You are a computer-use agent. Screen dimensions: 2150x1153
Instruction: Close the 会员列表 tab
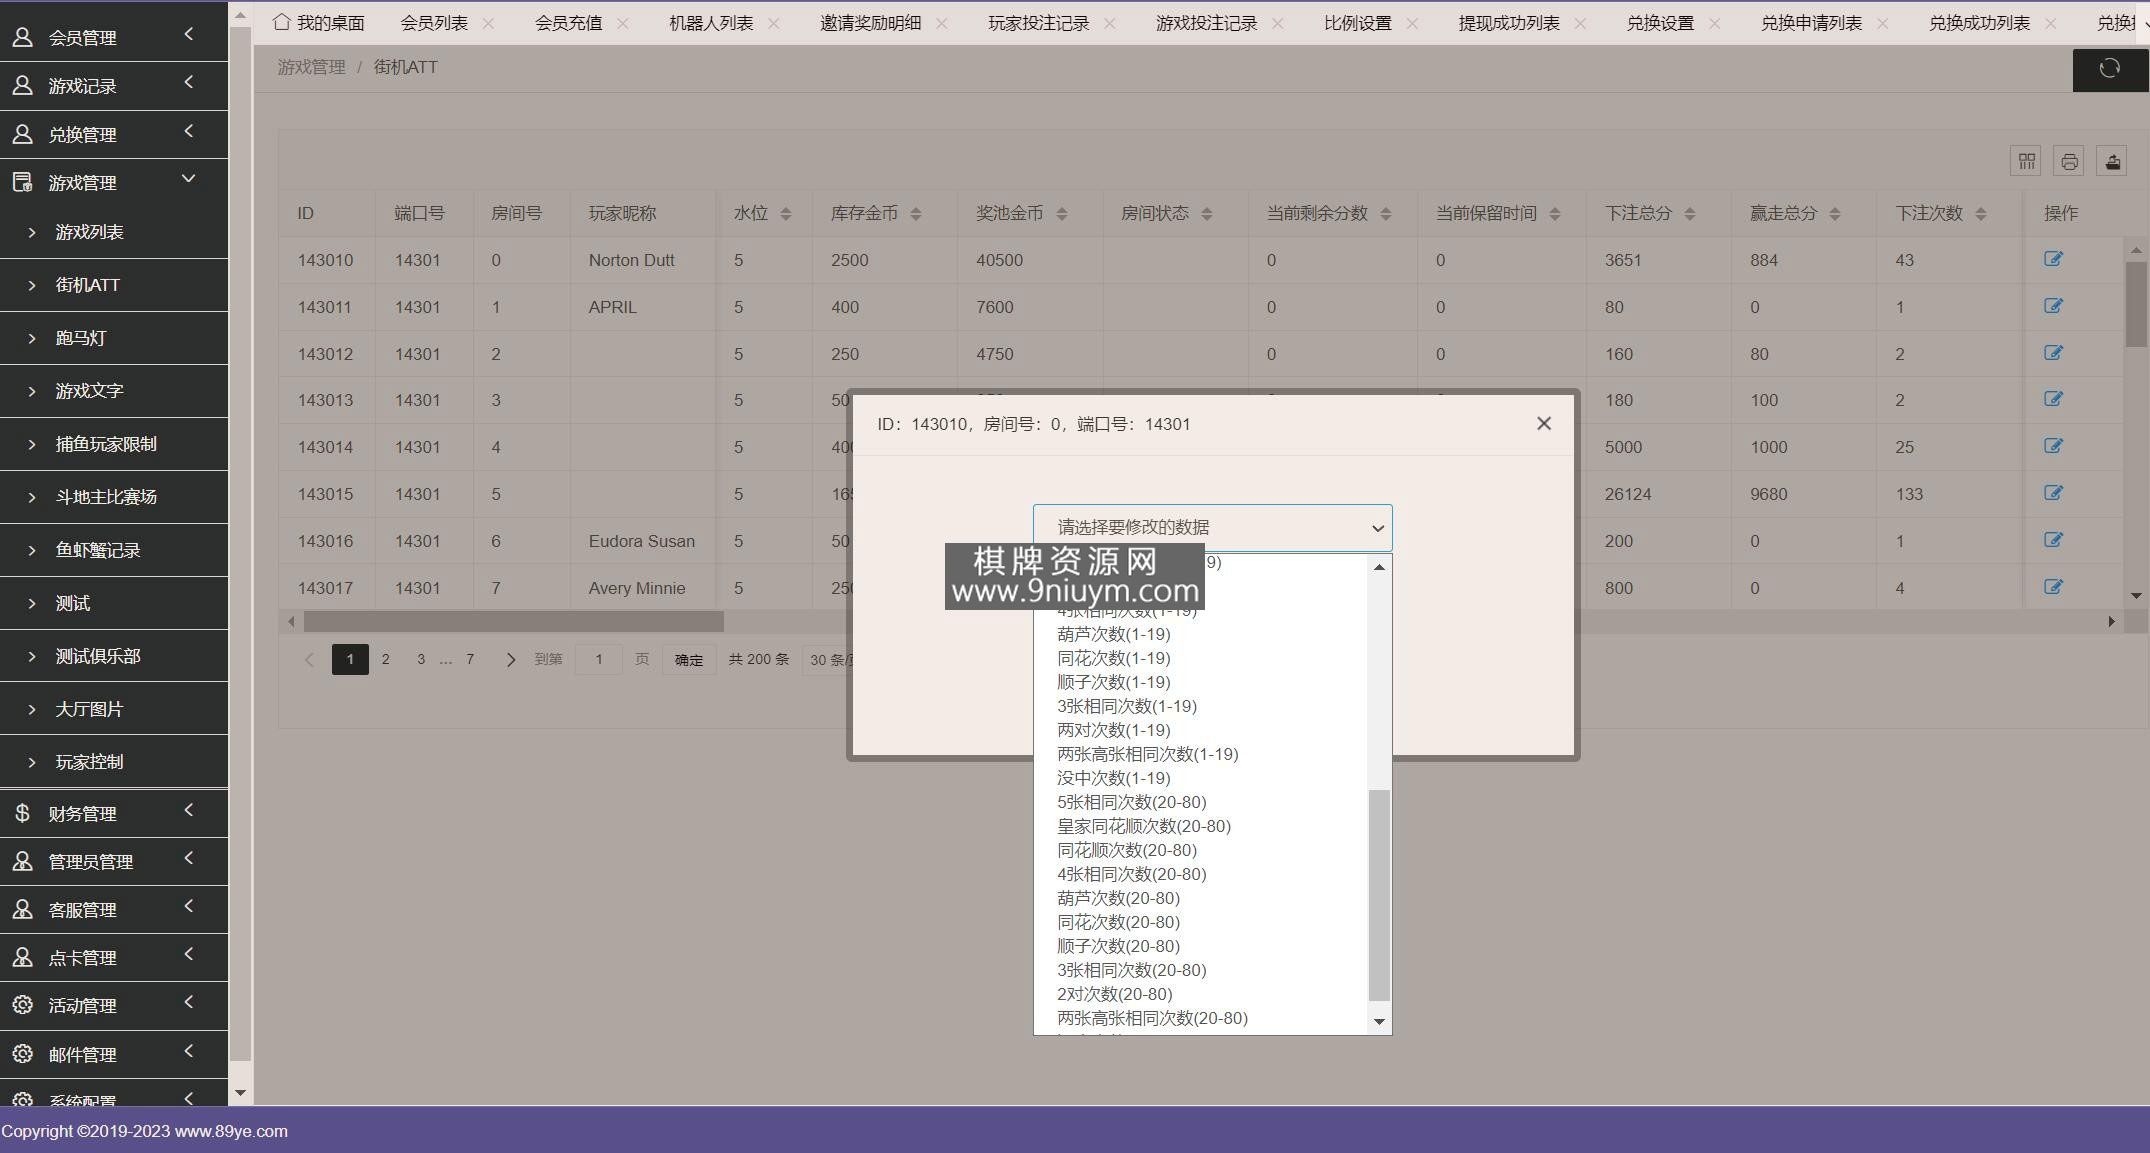(488, 23)
